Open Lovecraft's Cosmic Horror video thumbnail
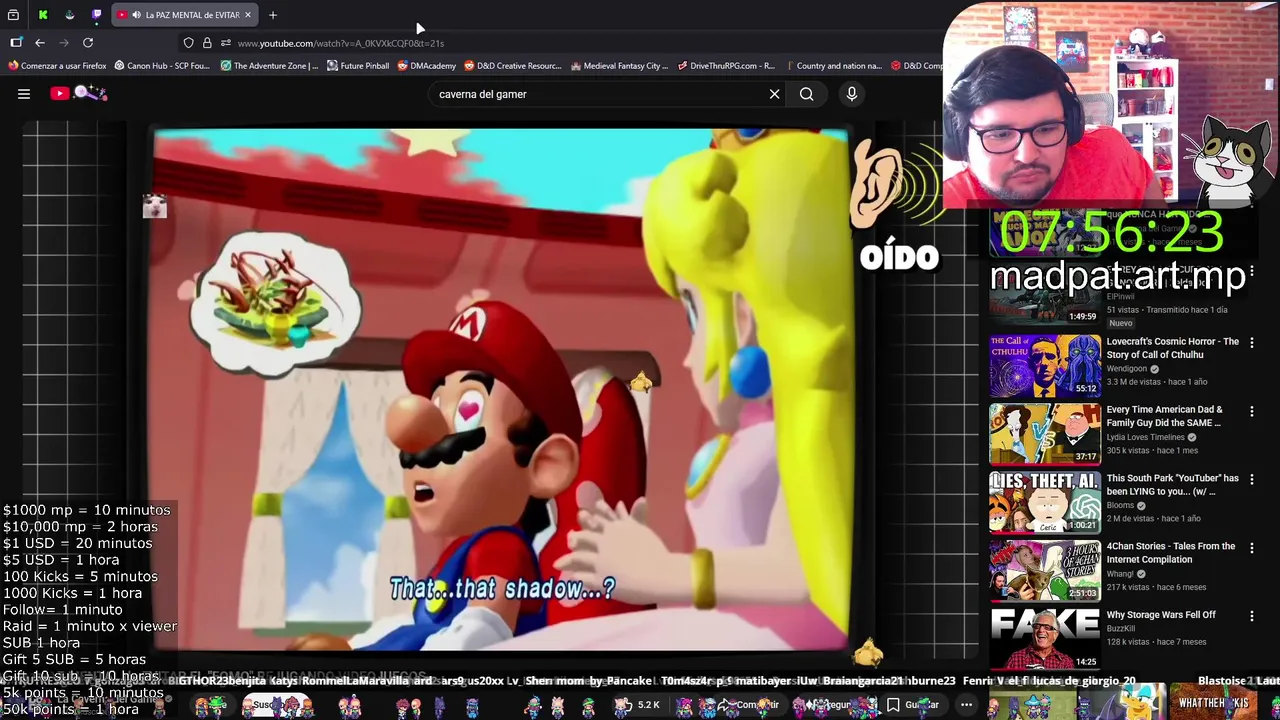1280x720 pixels. click(1045, 366)
